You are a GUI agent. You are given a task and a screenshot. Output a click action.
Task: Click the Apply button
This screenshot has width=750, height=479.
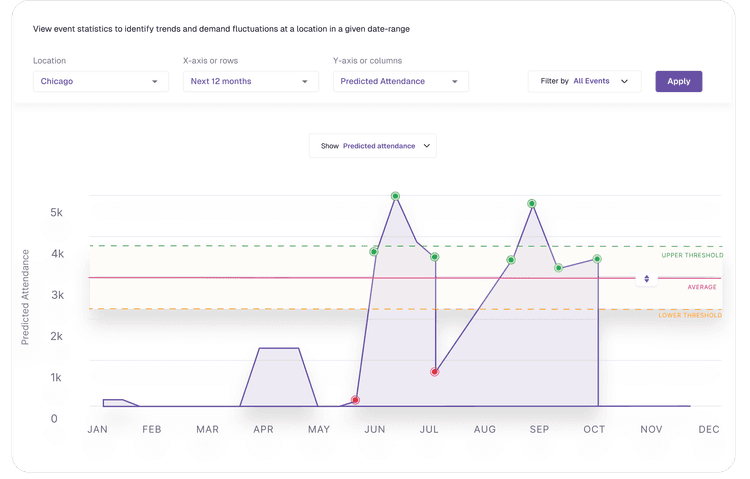pyautogui.click(x=678, y=81)
